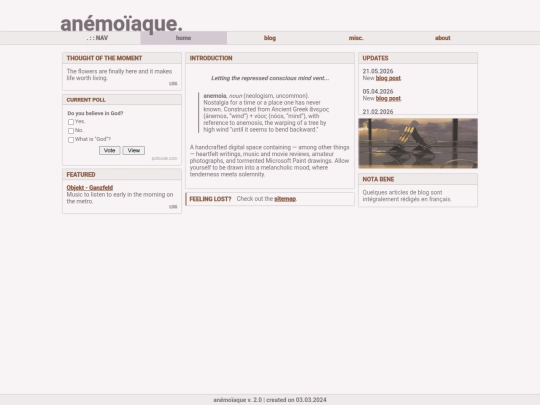Viewport: 540px width, 405px height.
Task: Open the LOG link under Thought of the Moment
Action: [173, 84]
